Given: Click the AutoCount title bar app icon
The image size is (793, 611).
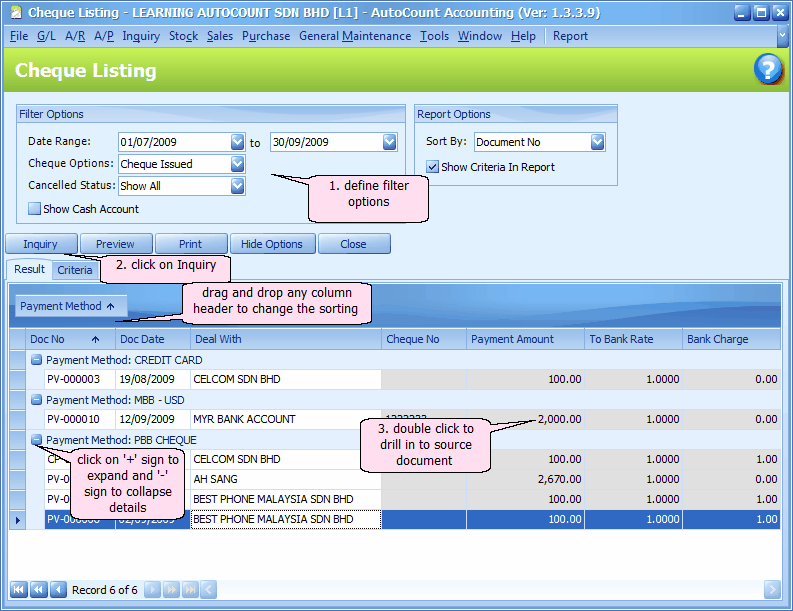Looking at the screenshot, I should (x=15, y=13).
